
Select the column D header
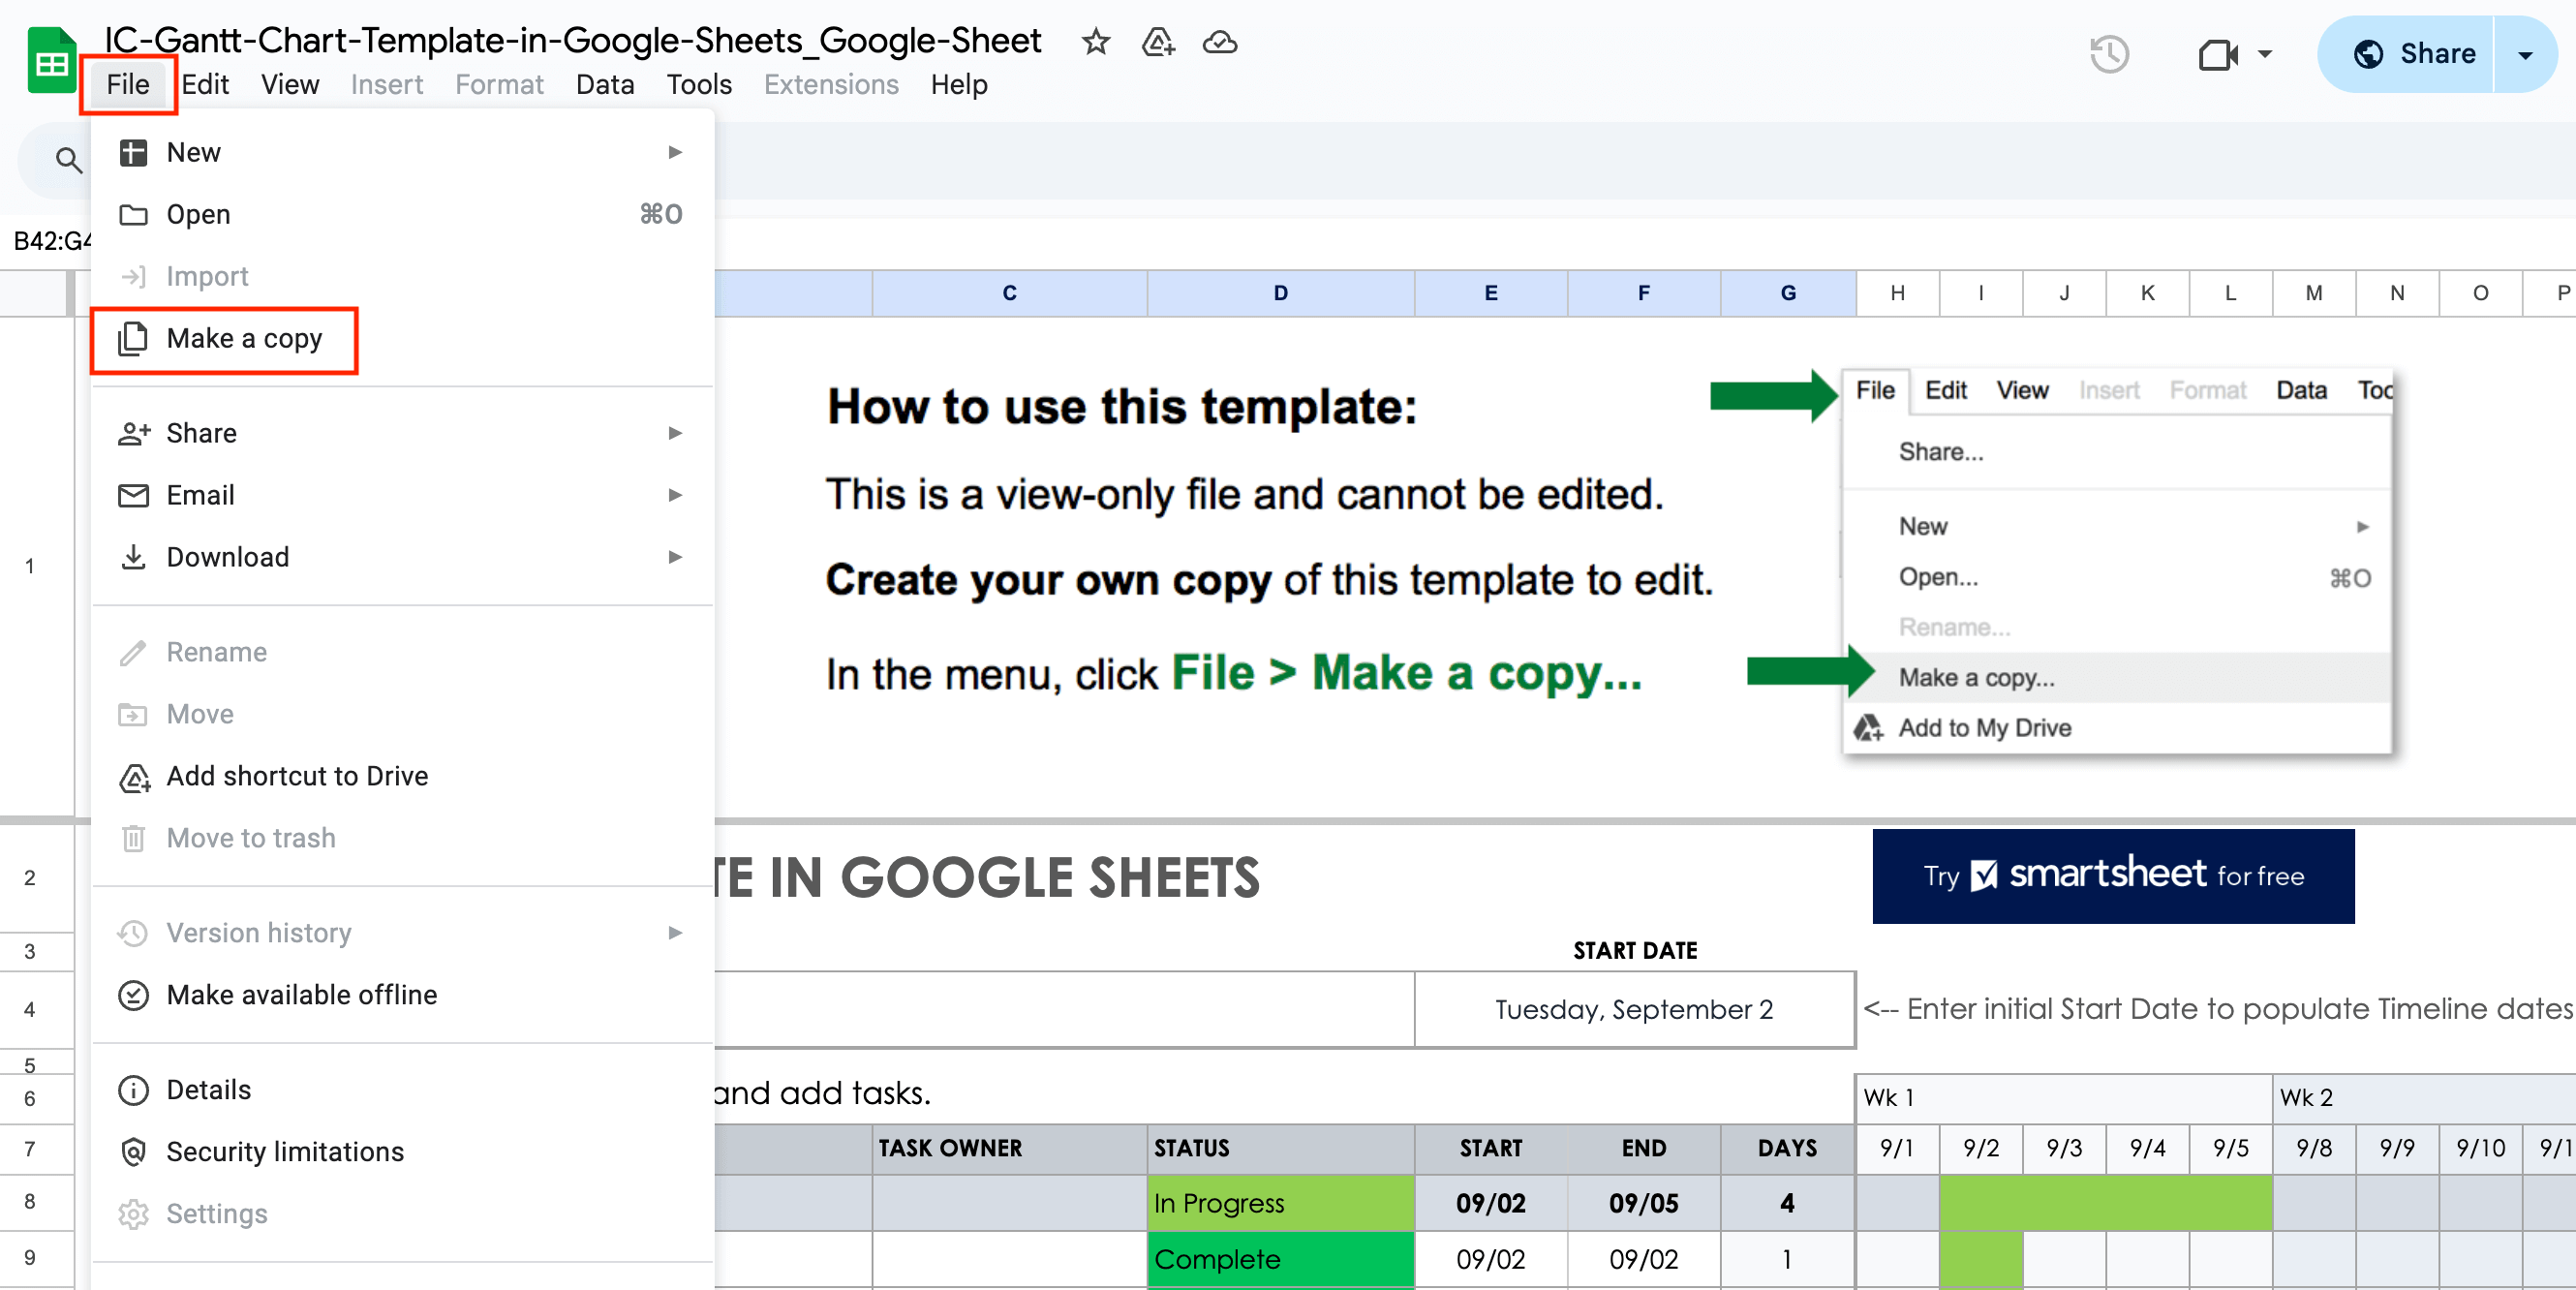[x=1279, y=293]
